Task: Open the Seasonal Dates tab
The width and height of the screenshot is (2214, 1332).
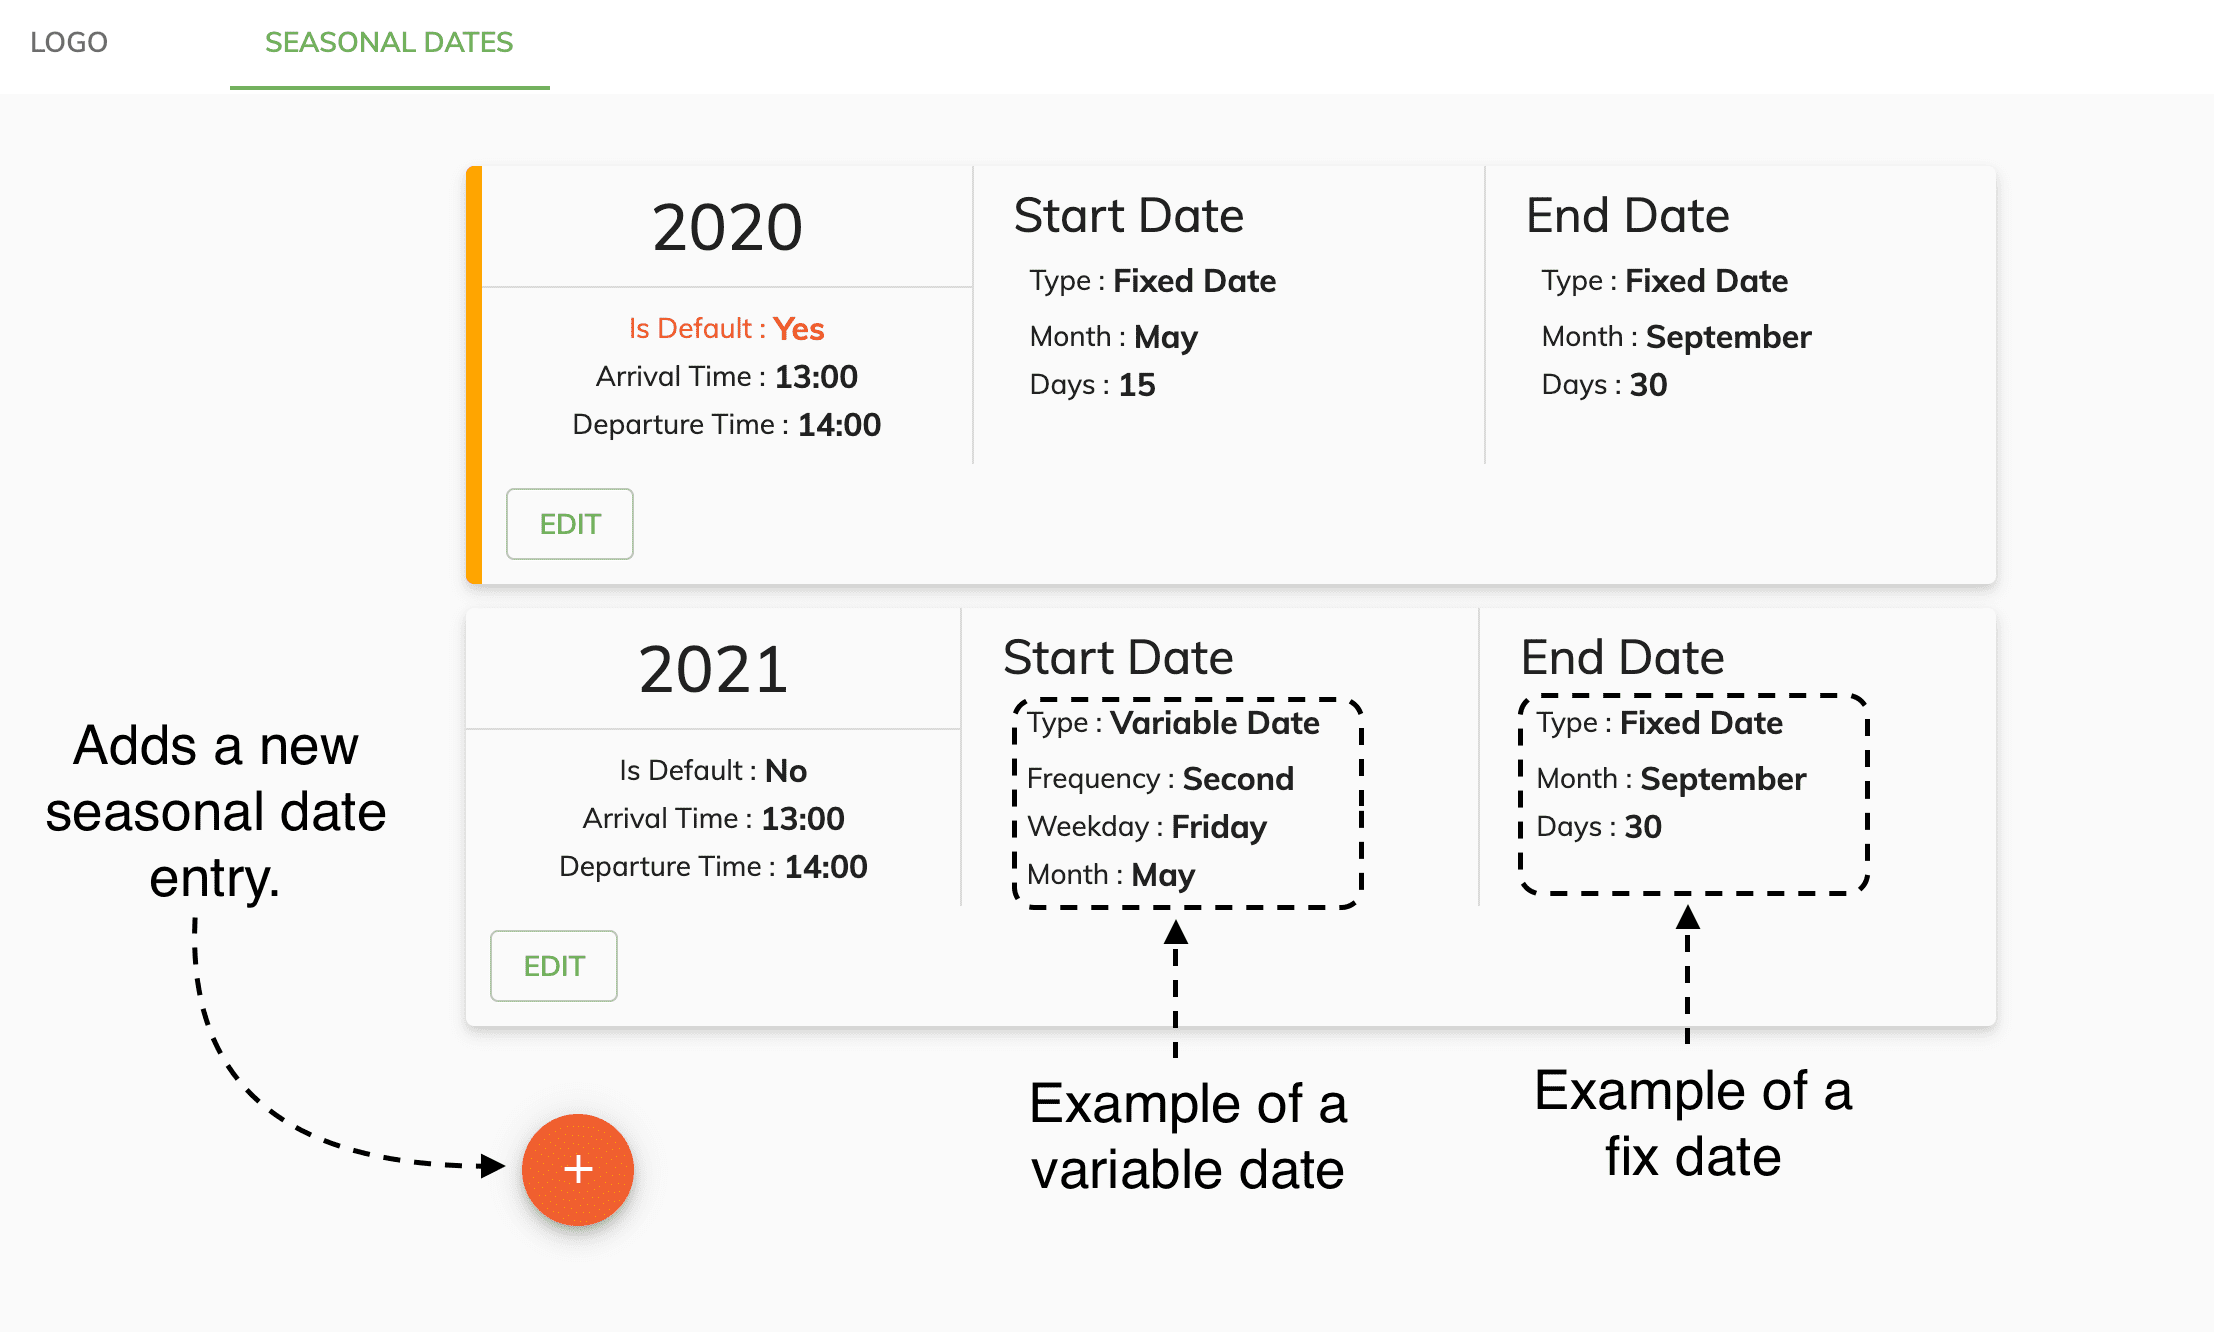Action: pos(389,43)
